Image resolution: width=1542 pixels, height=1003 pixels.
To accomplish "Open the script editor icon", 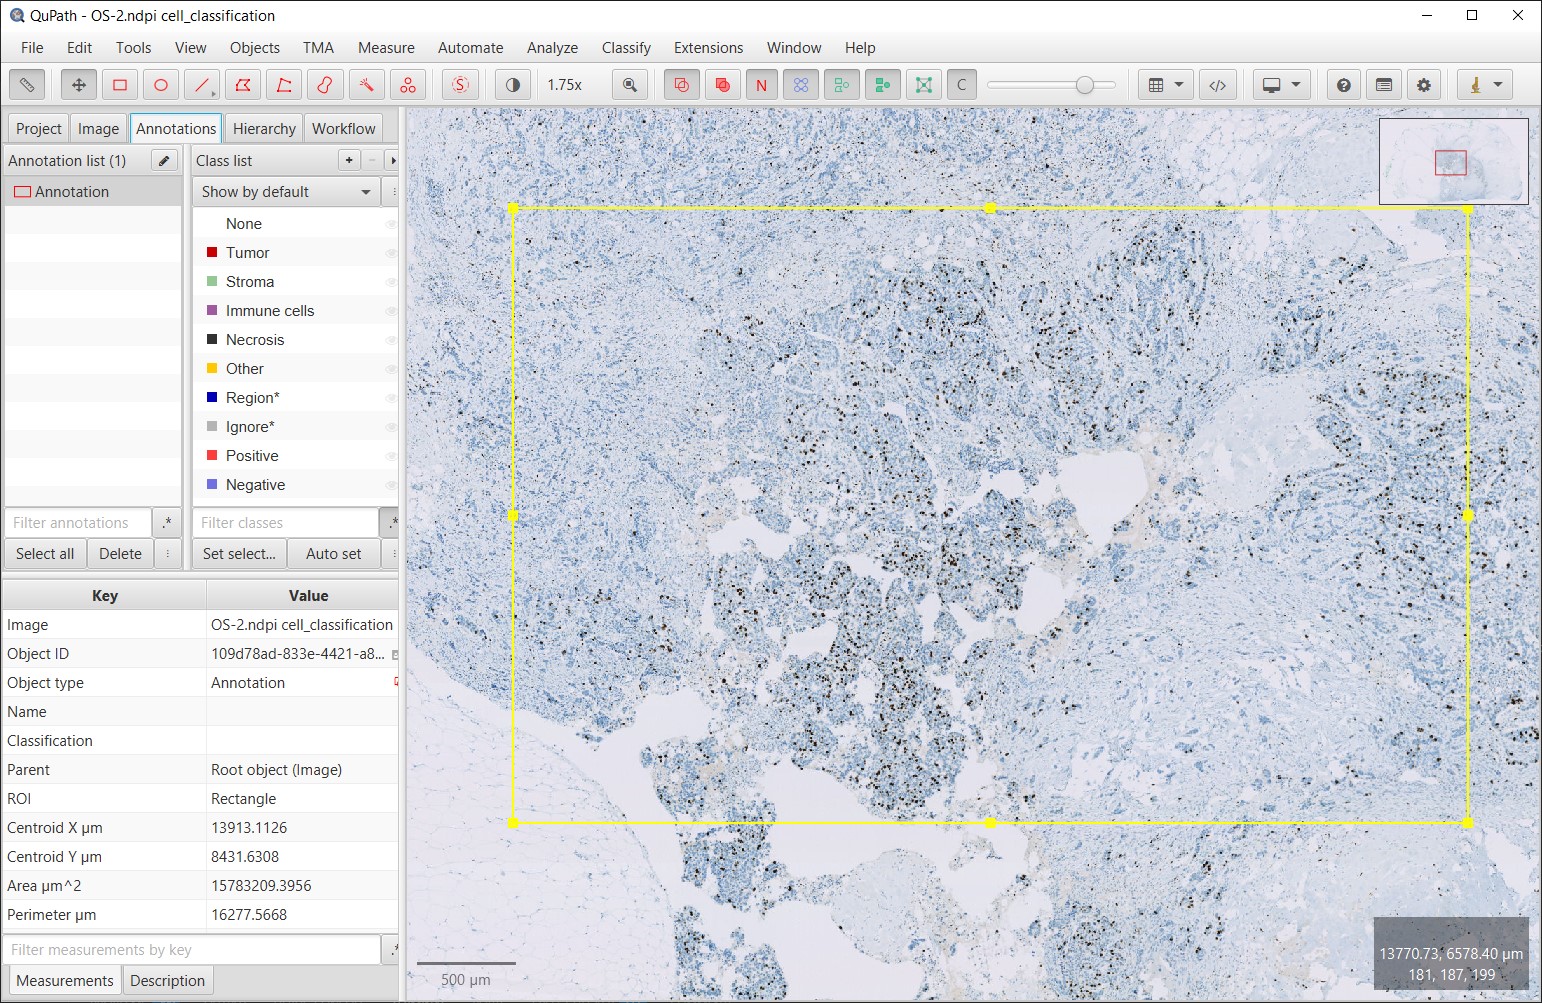I will click(1217, 85).
